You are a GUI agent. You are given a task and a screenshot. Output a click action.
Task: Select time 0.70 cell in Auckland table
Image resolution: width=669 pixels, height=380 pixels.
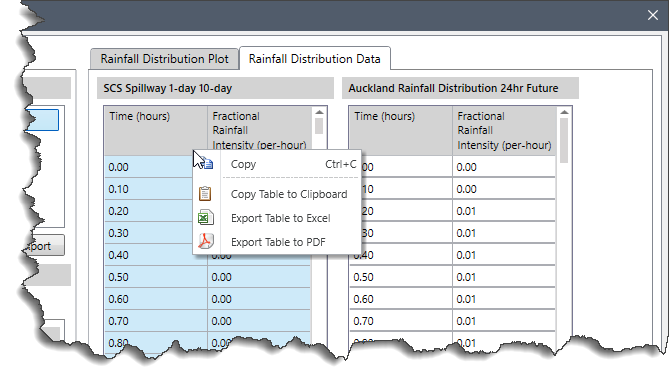(x=401, y=321)
